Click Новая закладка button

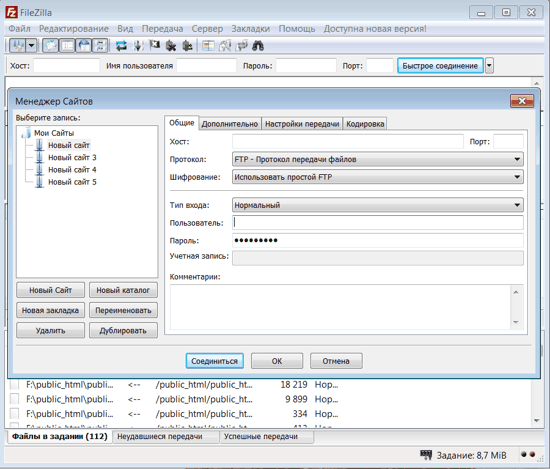tap(51, 310)
